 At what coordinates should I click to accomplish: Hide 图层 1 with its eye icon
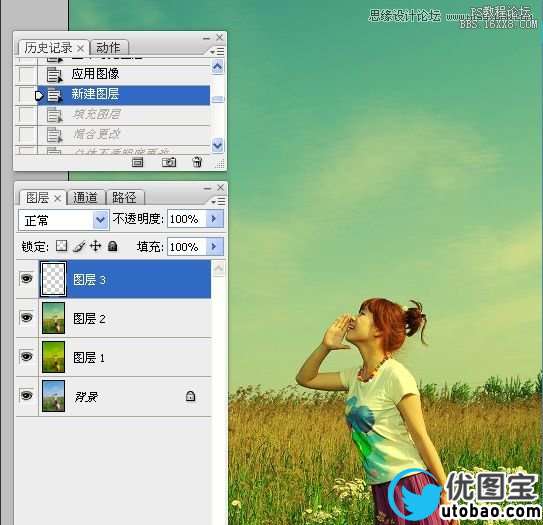(27, 356)
